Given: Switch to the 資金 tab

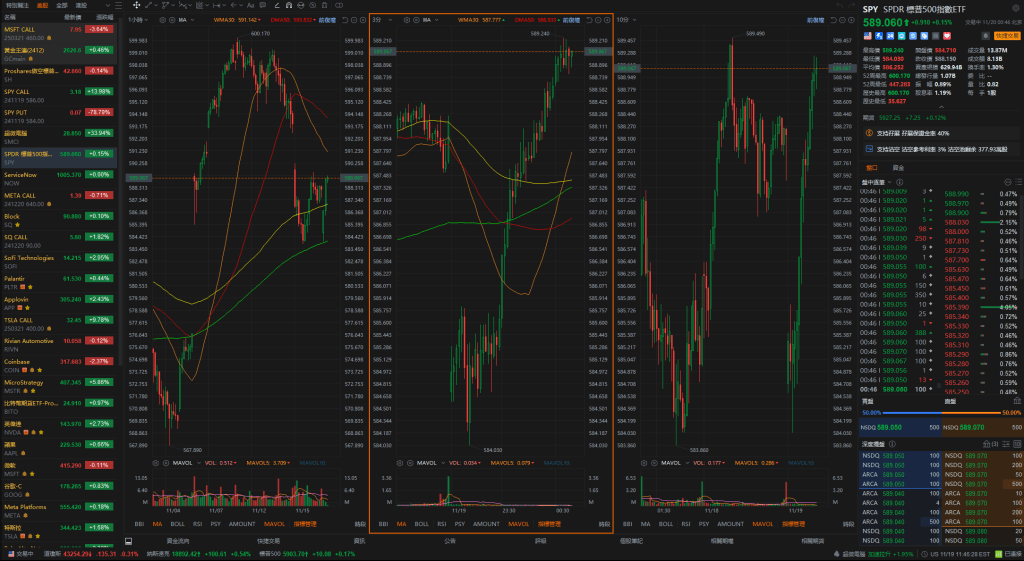Looking at the screenshot, I should click(898, 168).
